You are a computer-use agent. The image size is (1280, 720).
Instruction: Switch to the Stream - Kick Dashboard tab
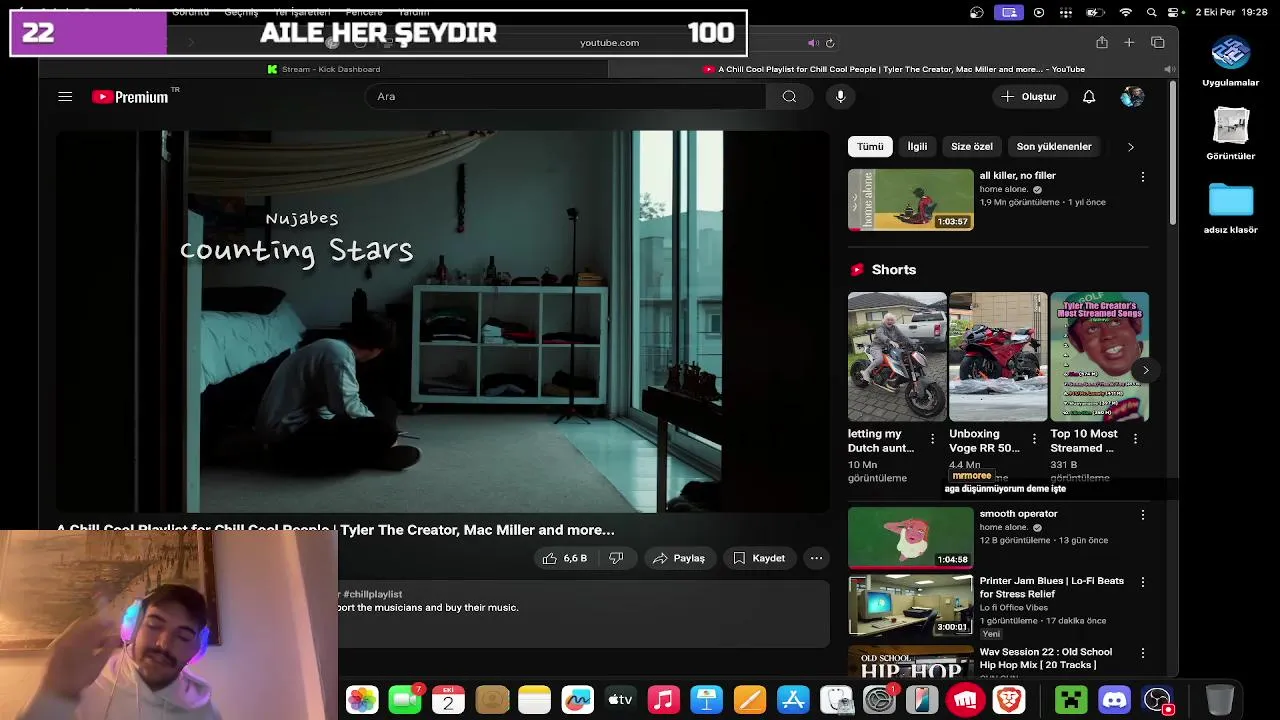323,69
